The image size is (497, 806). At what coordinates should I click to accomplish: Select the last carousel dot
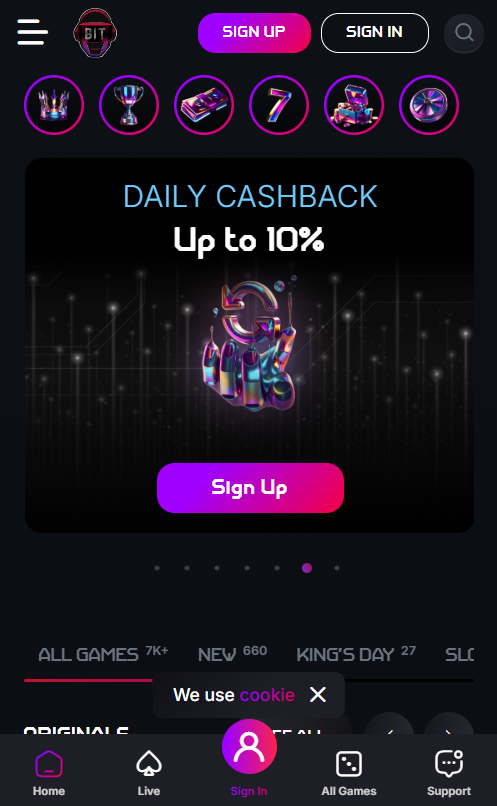(337, 568)
